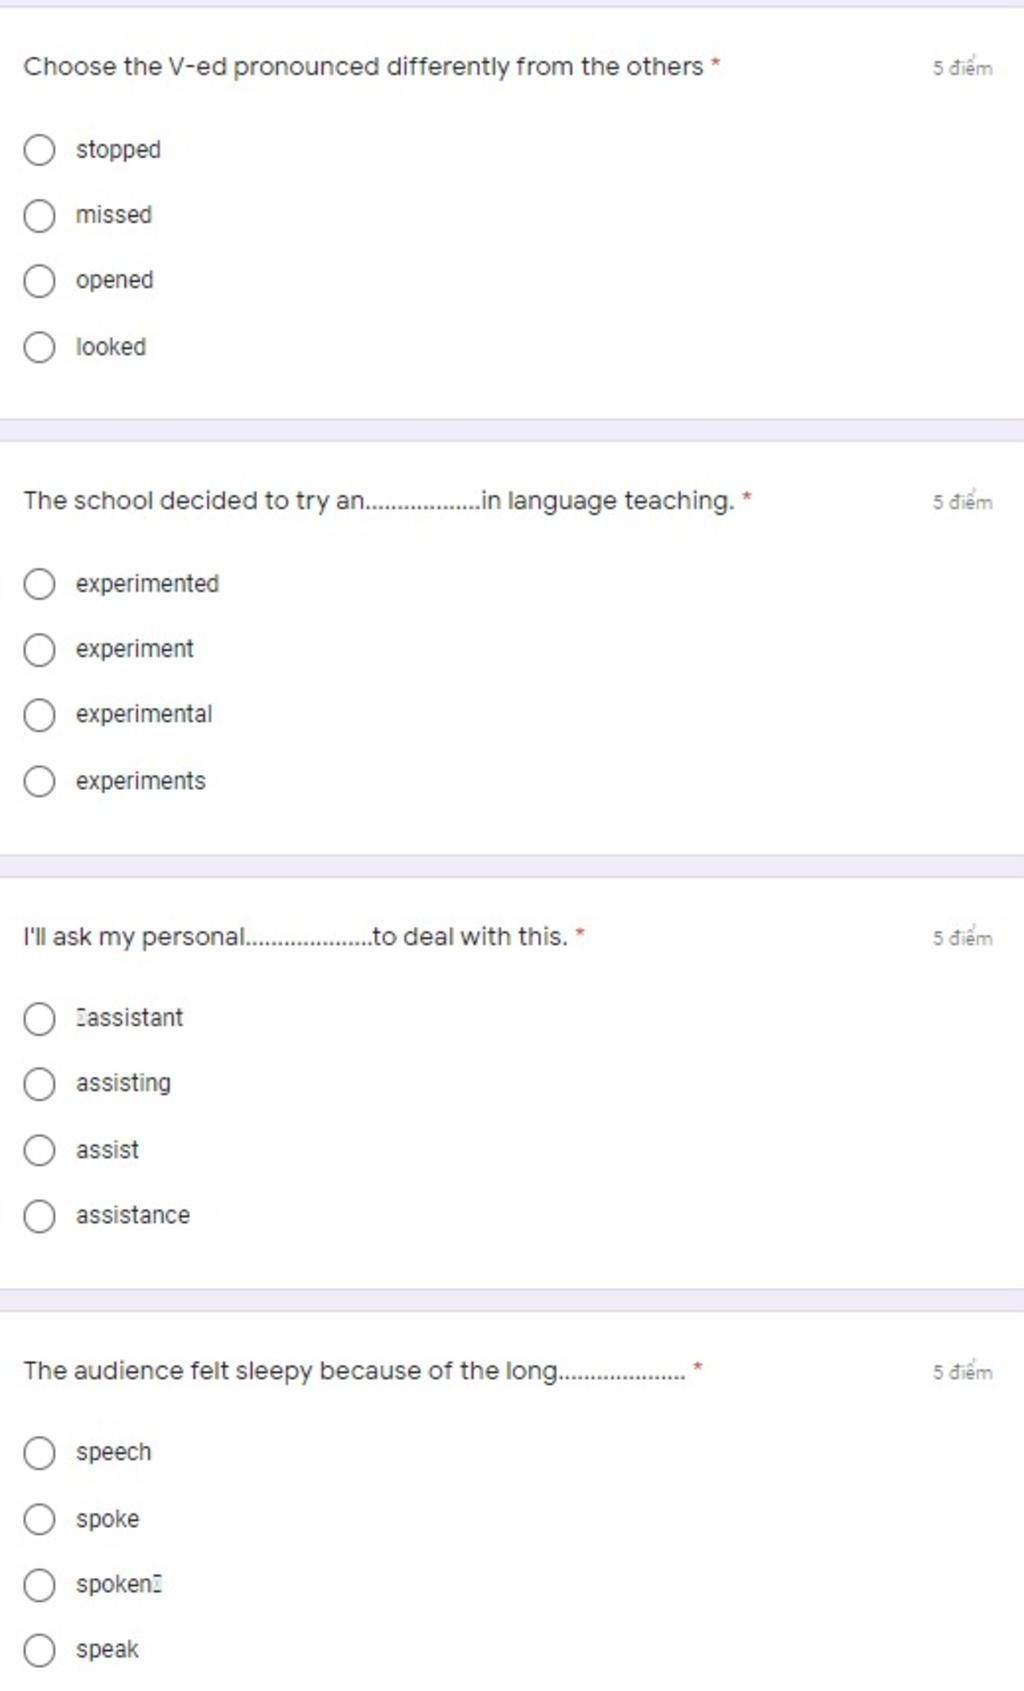Select the 'looked' answer option
1024x1691 pixels.
point(39,347)
